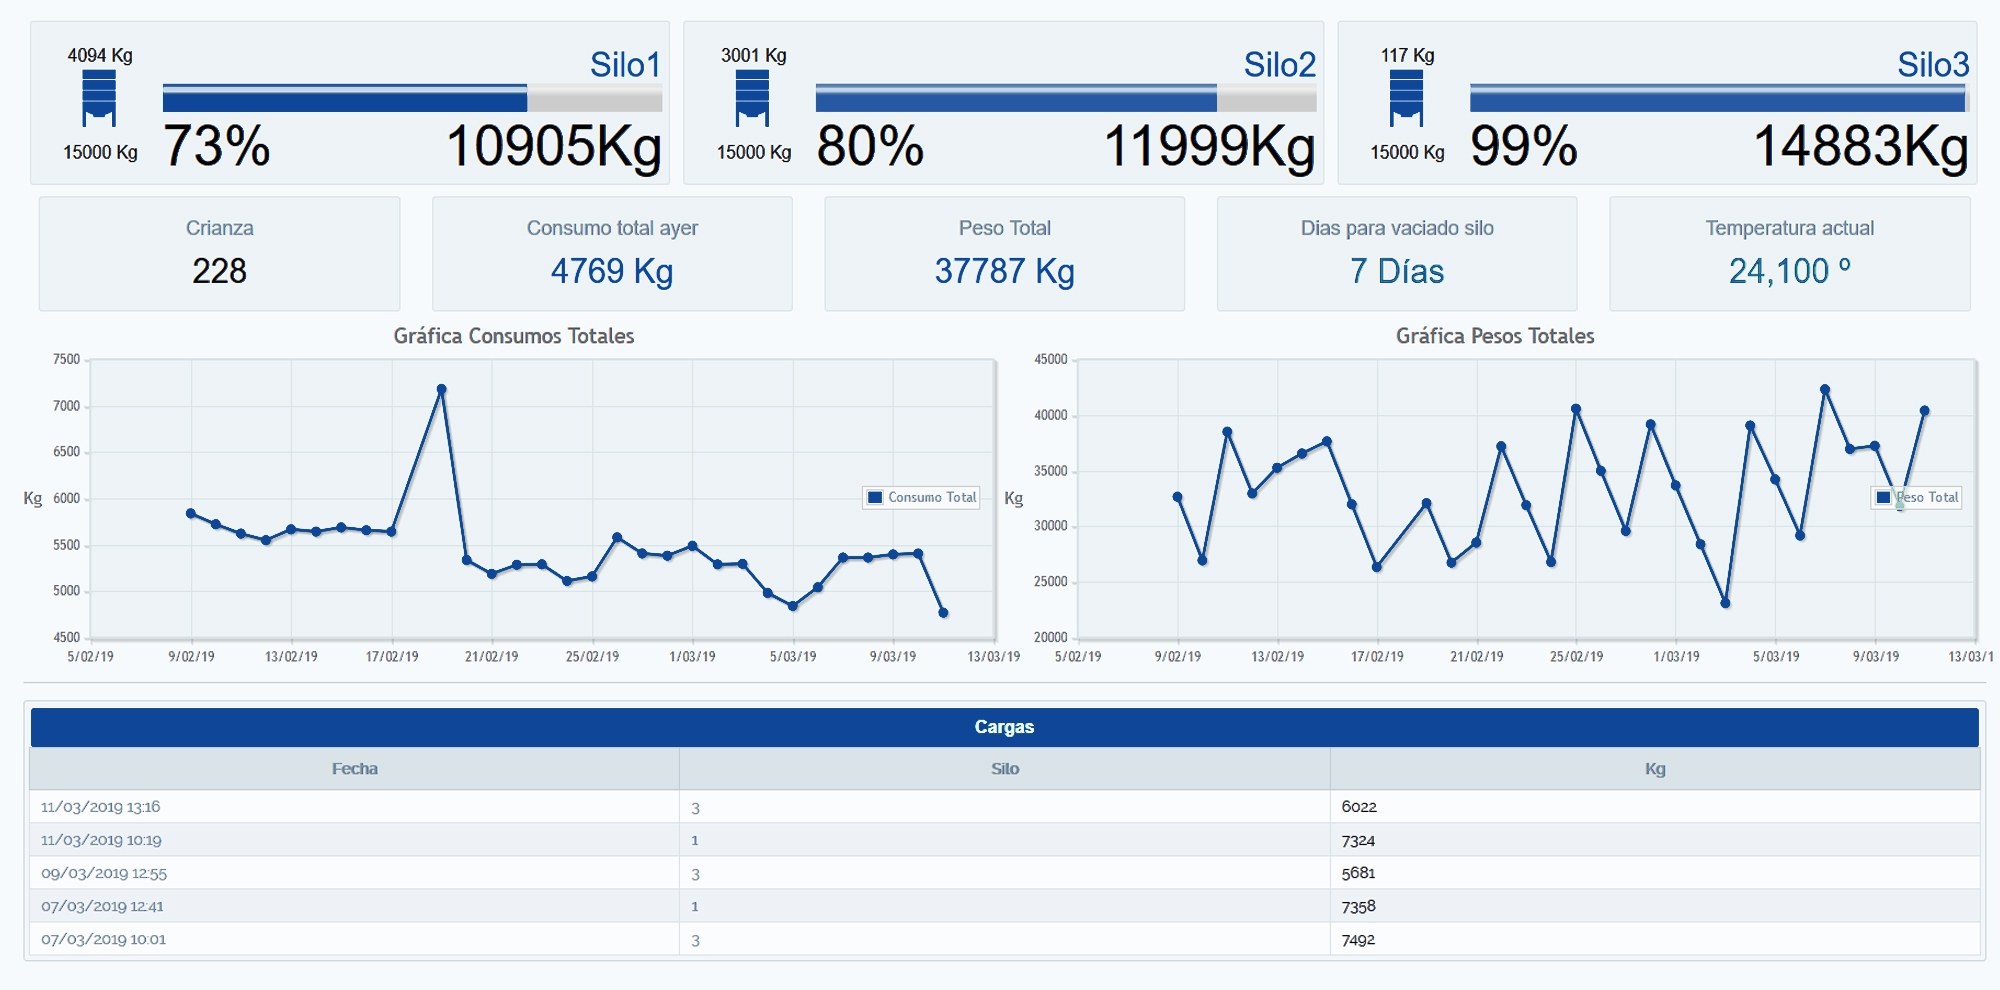Click the 7324 Kg cell

pyautogui.click(x=1655, y=840)
